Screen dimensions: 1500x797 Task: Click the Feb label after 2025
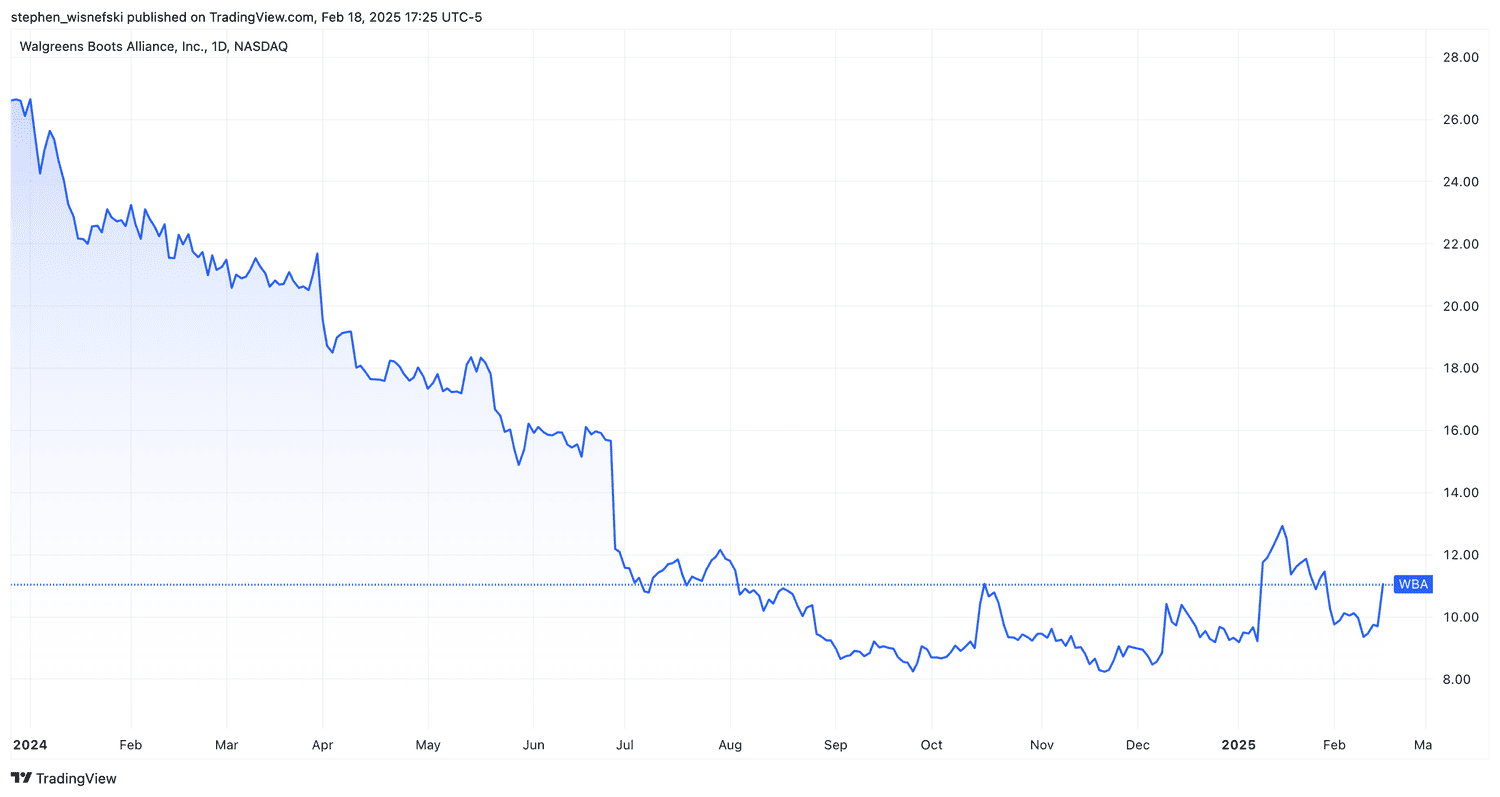1335,745
